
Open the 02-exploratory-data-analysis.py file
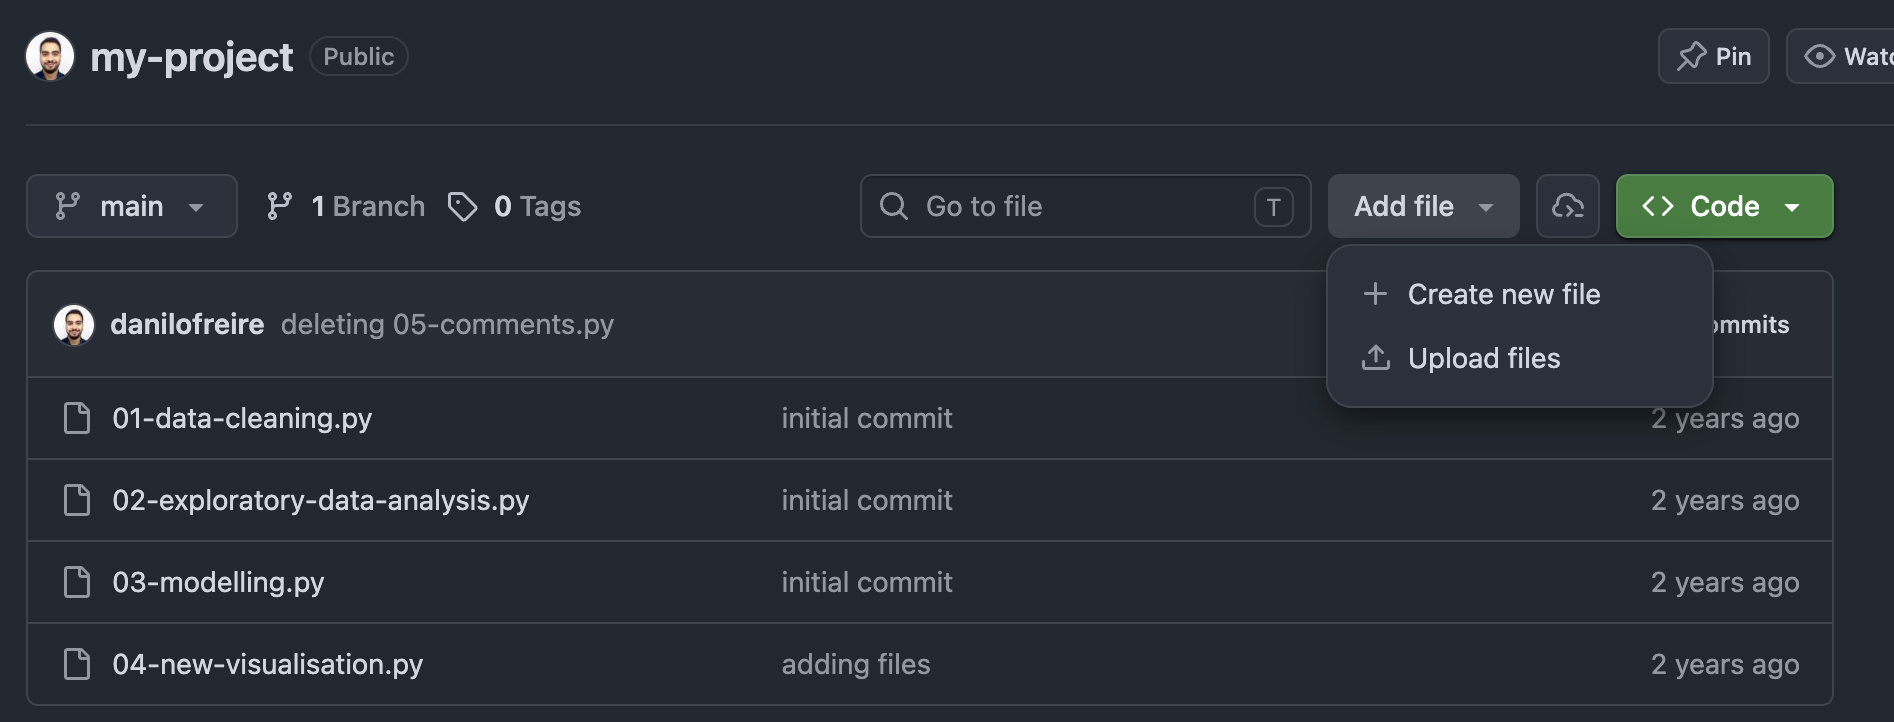(321, 500)
